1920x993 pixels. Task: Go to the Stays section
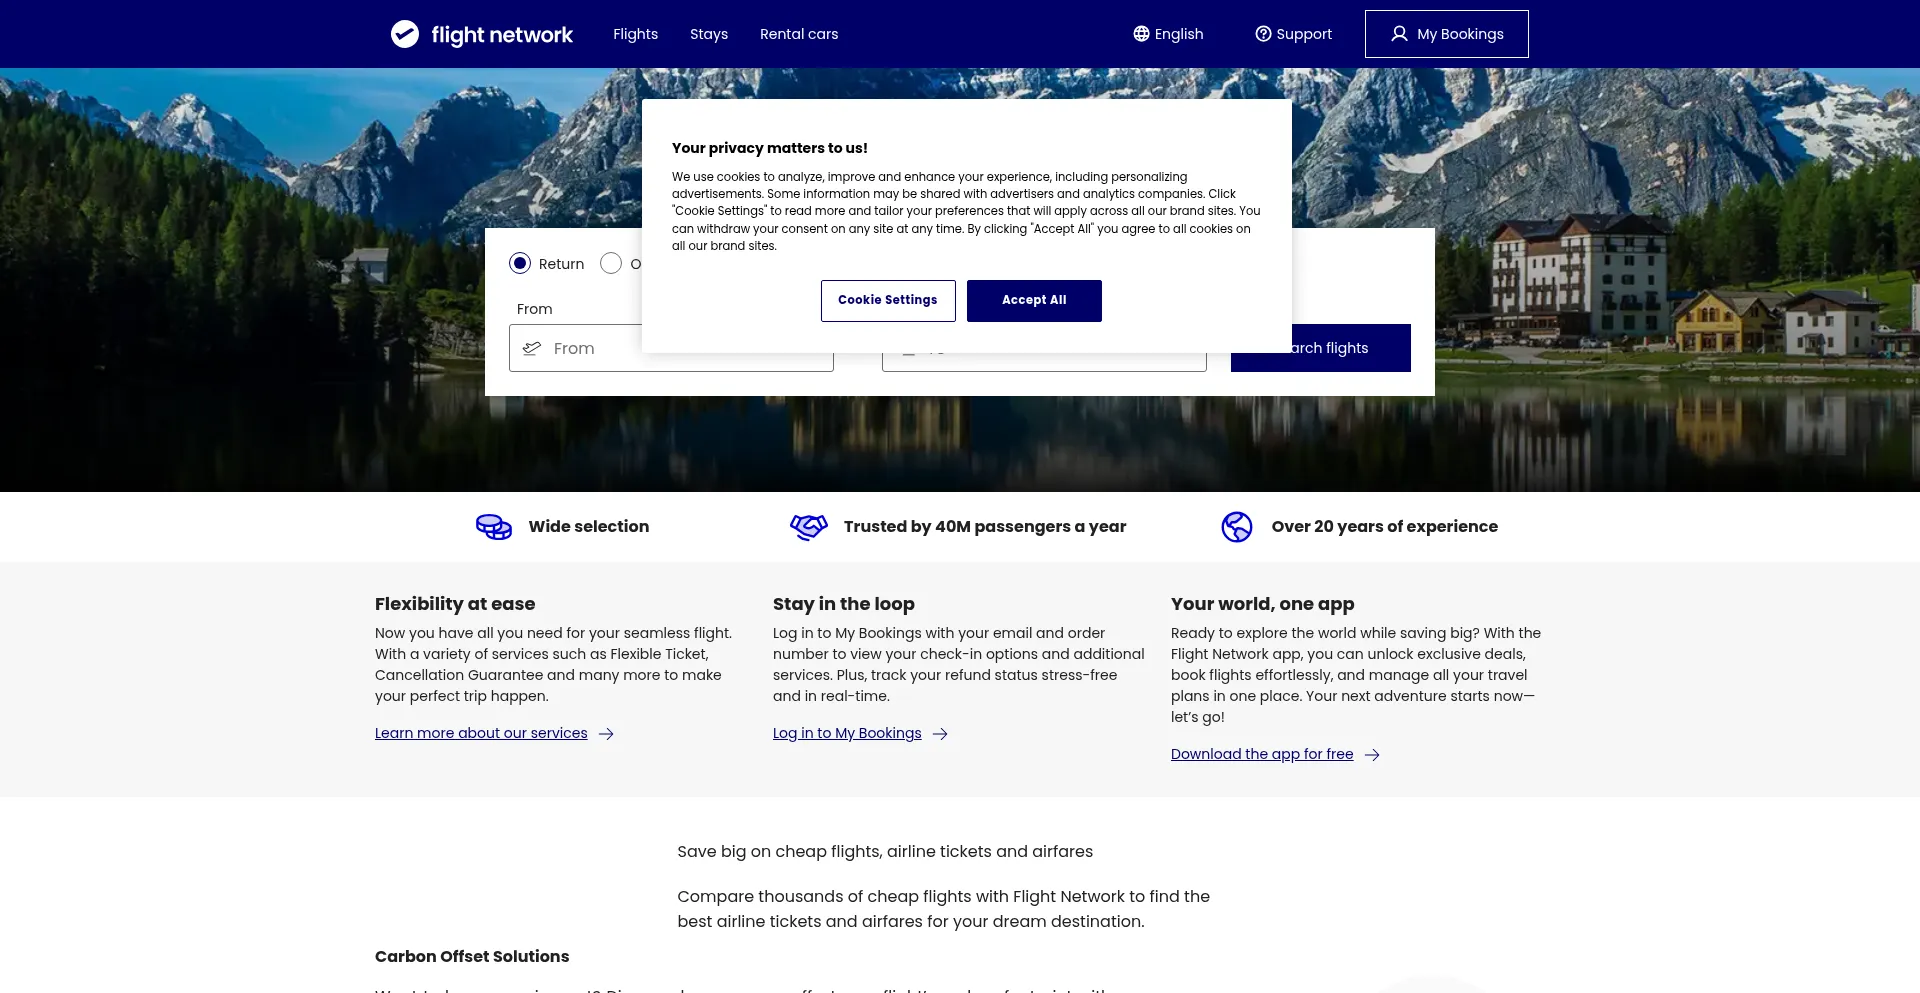coord(709,34)
